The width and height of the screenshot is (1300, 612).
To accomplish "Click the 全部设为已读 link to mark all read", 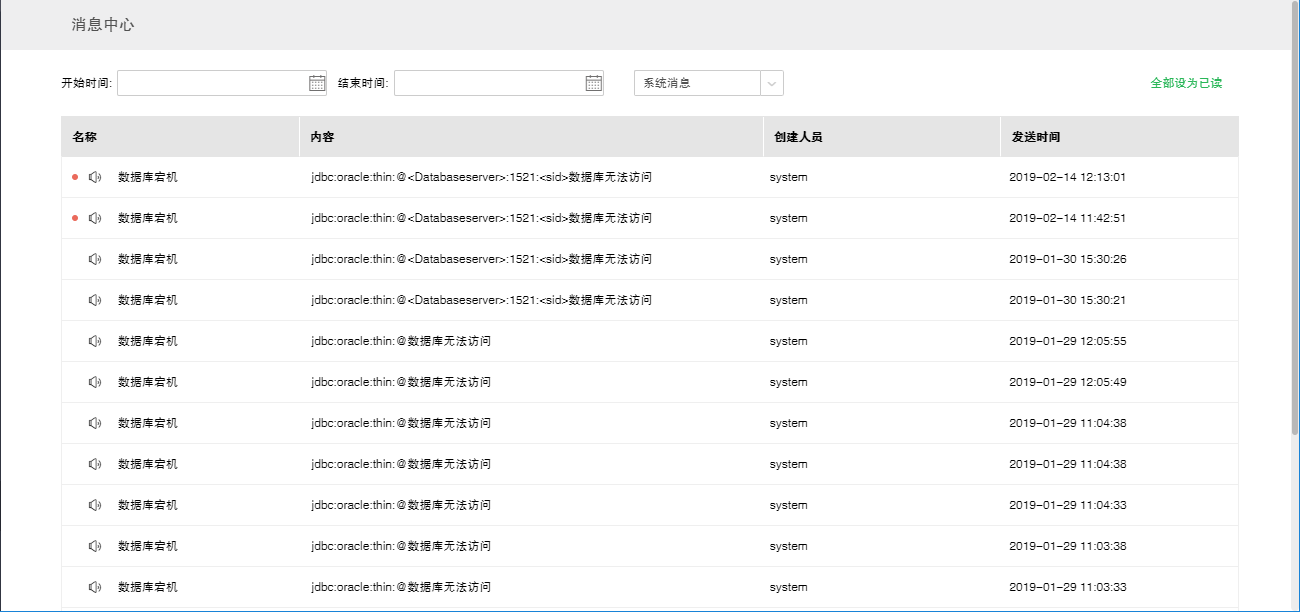I will point(1184,84).
